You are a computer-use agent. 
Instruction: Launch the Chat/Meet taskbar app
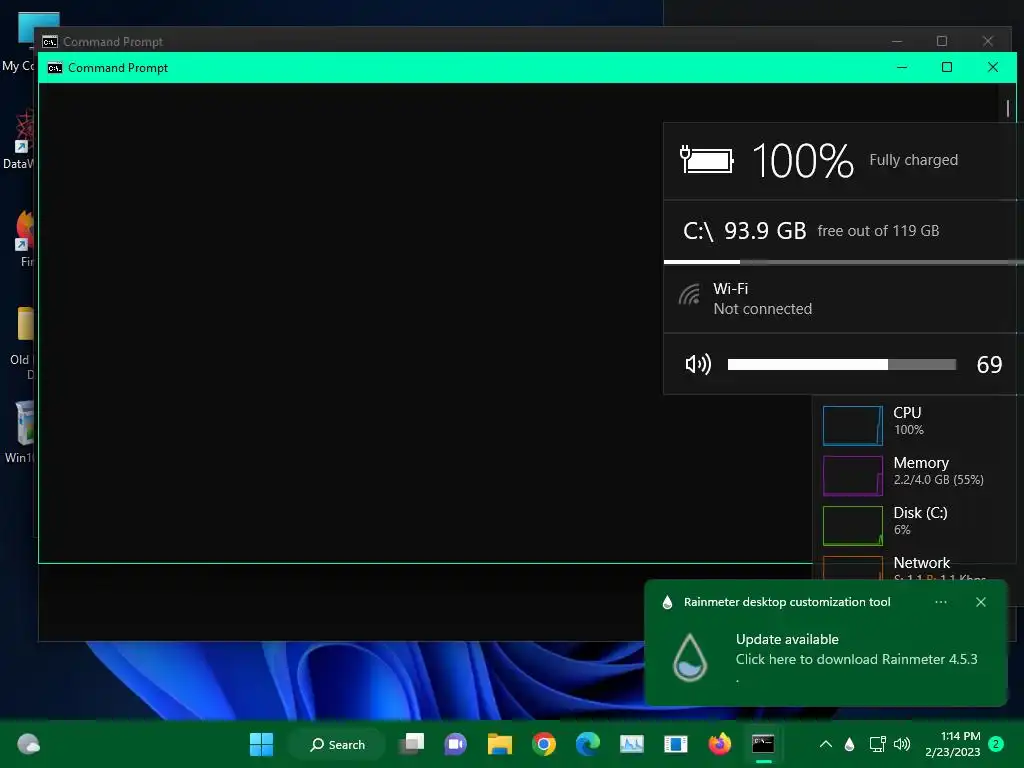[455, 744]
